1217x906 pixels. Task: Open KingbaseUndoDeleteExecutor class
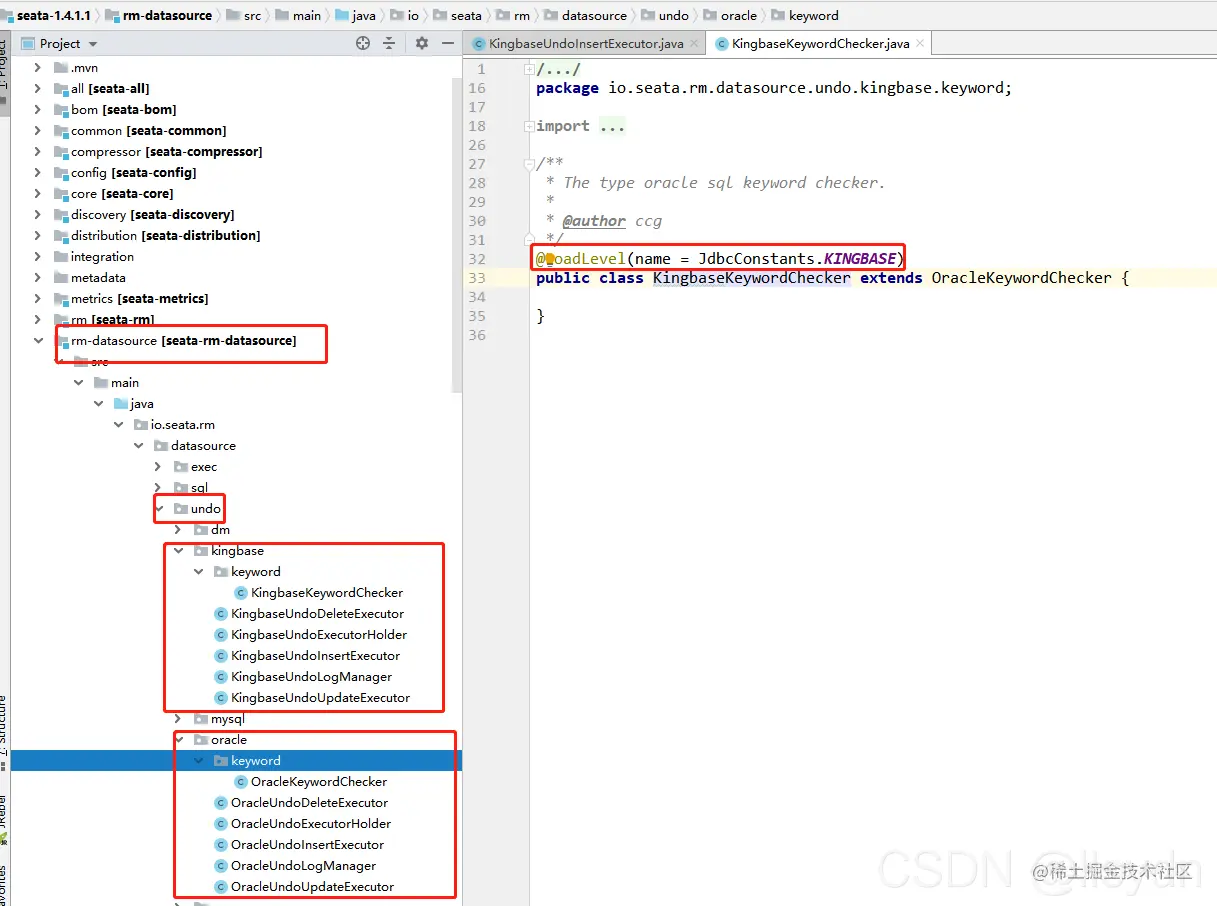pos(317,614)
